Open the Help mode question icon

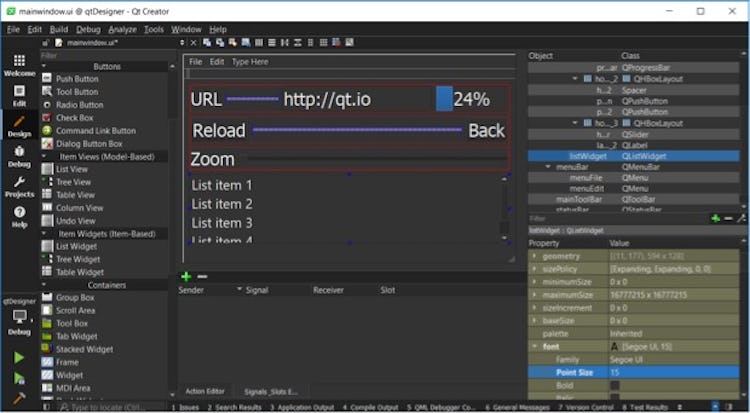coord(19,217)
